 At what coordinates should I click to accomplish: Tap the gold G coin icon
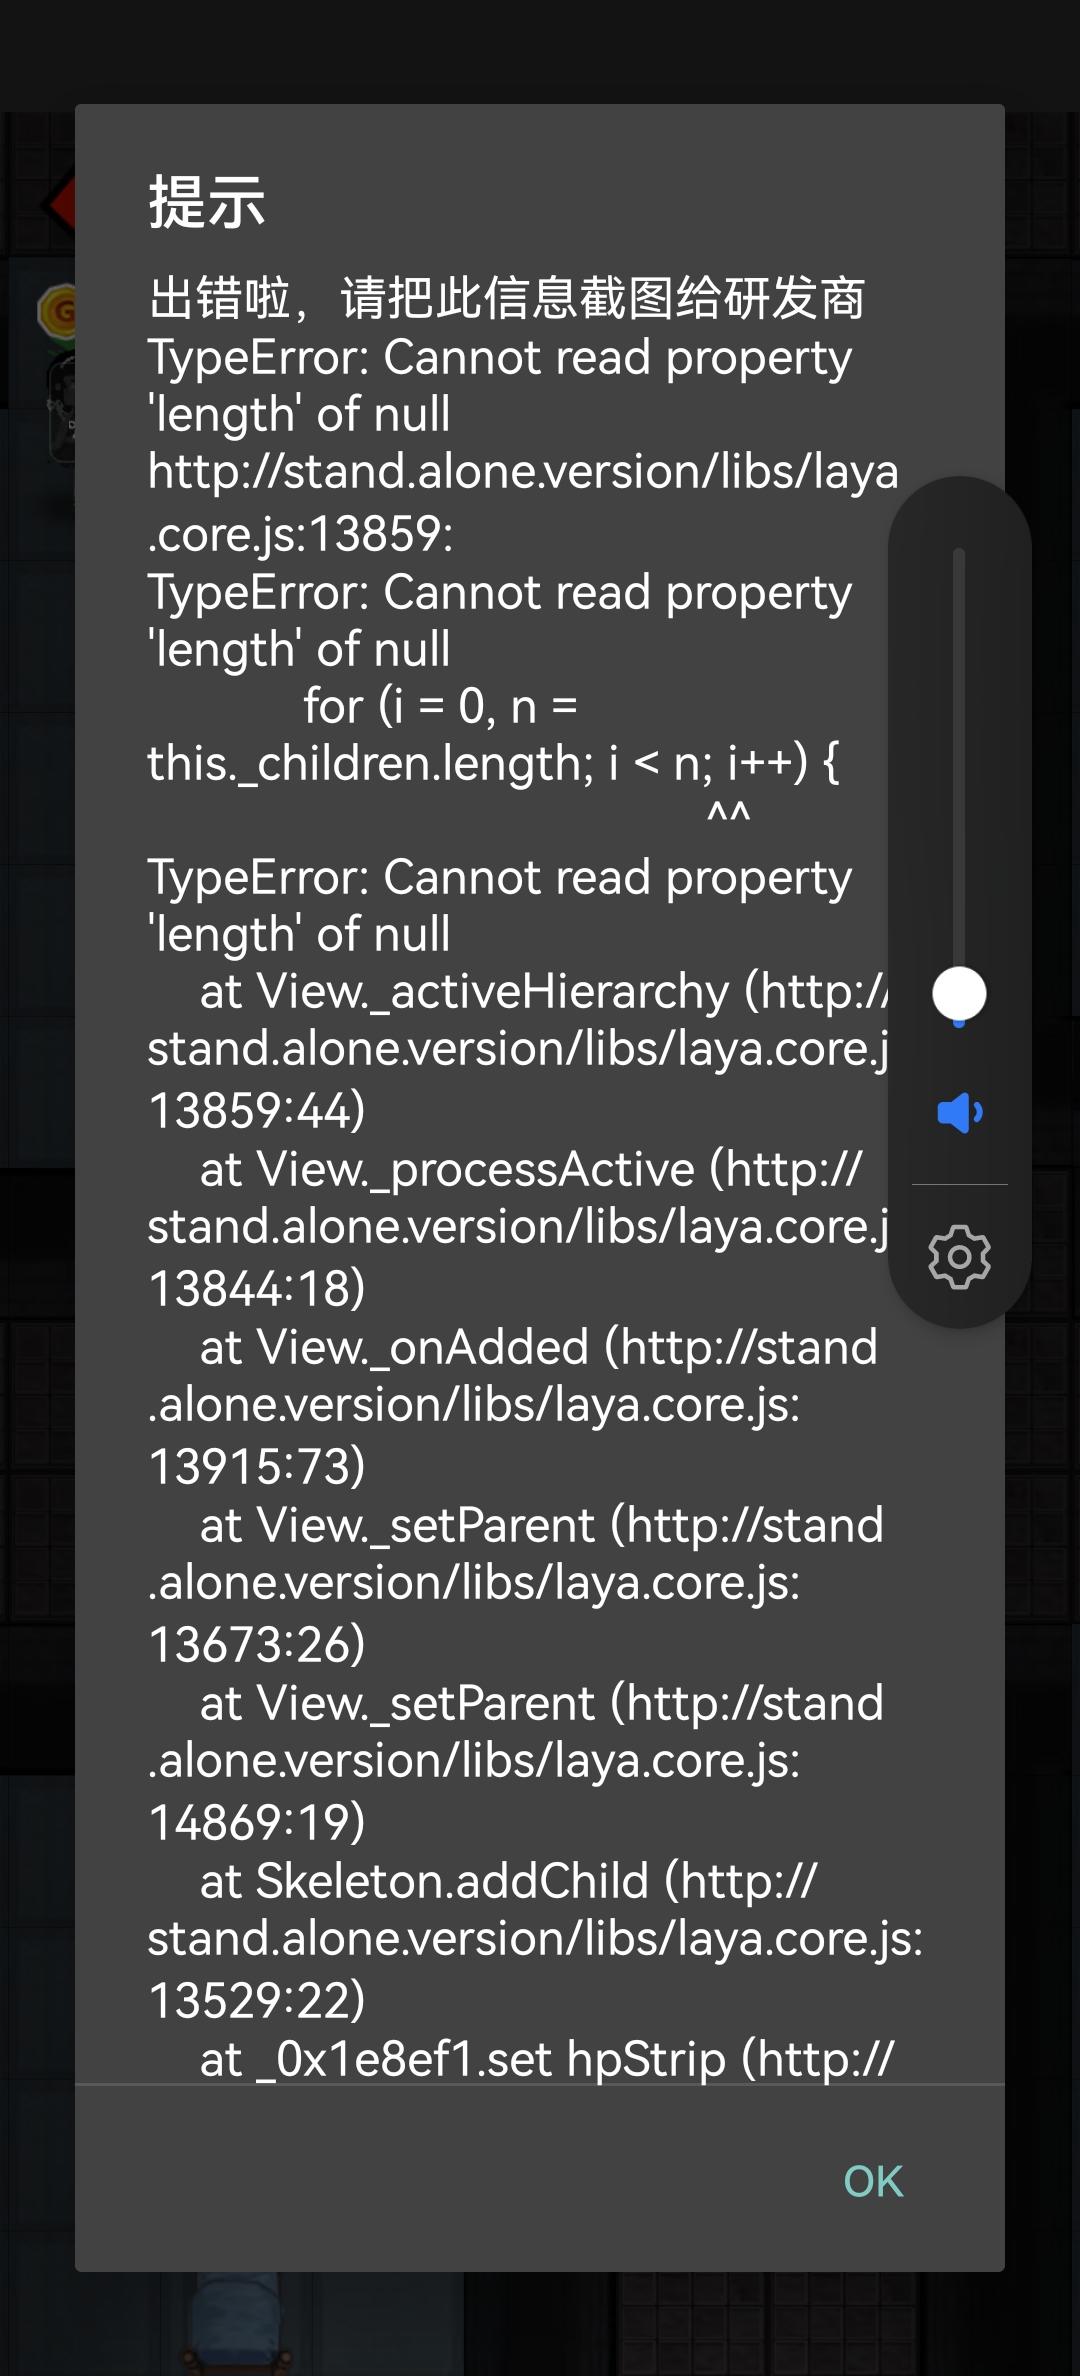coord(58,310)
